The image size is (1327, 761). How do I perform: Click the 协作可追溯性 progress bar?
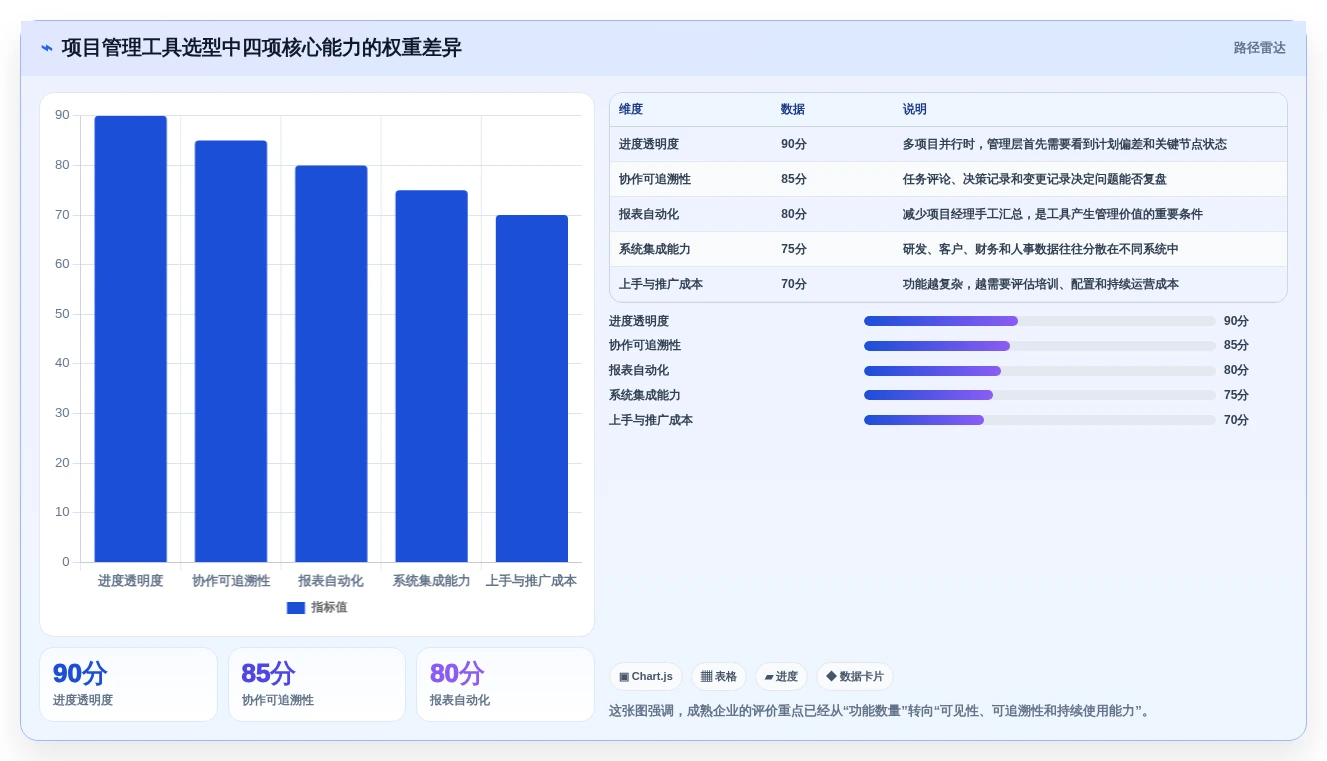1040,346
